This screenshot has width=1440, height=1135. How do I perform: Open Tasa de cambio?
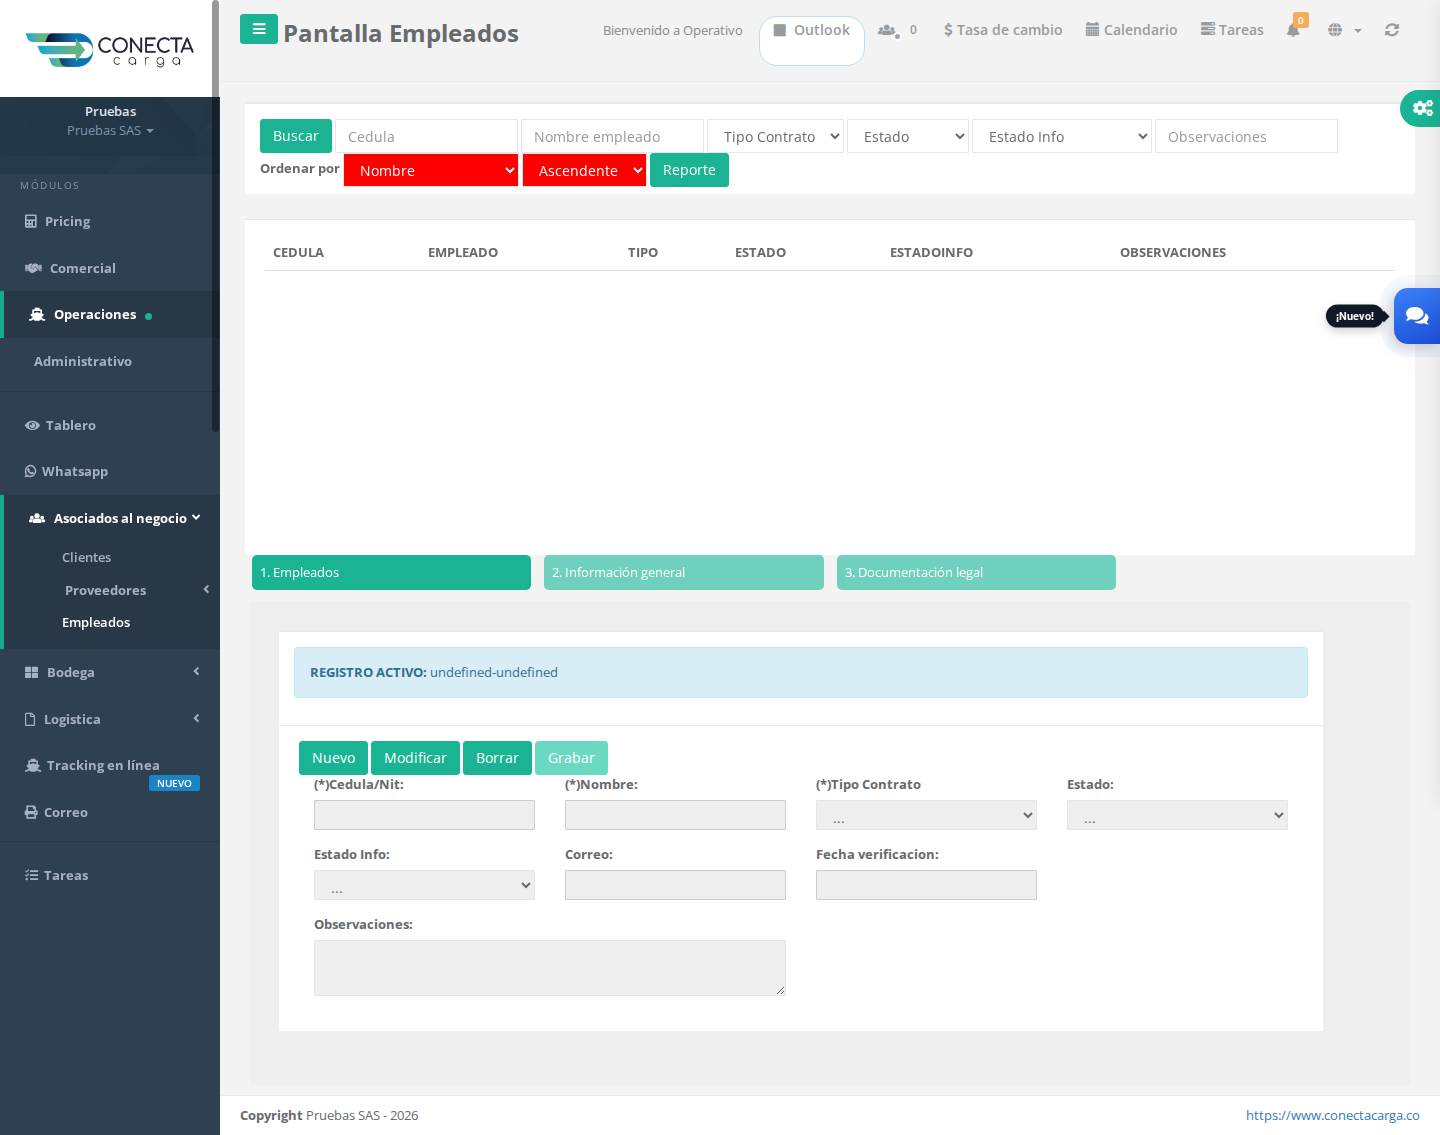[1003, 30]
